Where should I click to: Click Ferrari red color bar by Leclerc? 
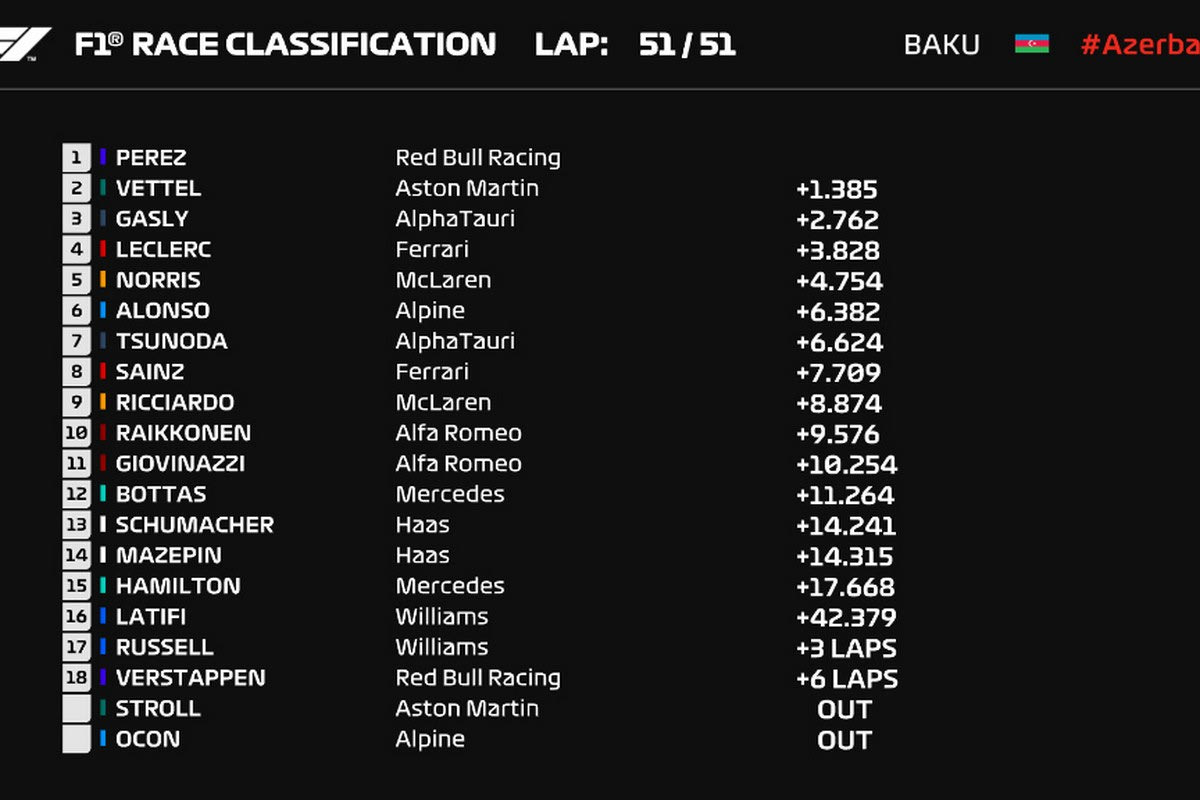[x=103, y=249]
